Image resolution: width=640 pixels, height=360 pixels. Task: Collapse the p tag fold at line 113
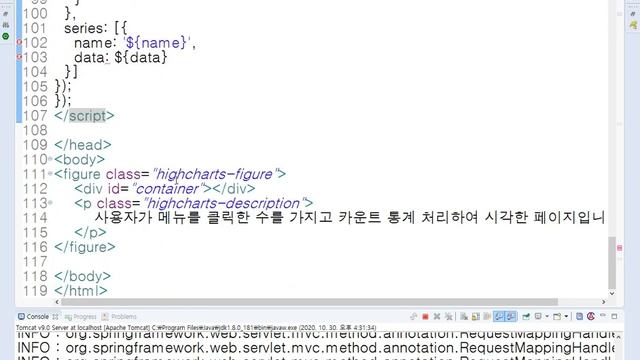[50, 202]
